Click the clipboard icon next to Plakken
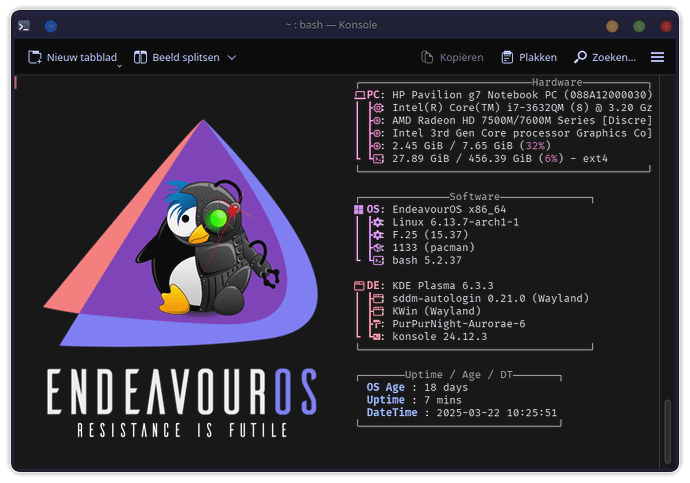Screen dimensions: 690x483 point(507,57)
